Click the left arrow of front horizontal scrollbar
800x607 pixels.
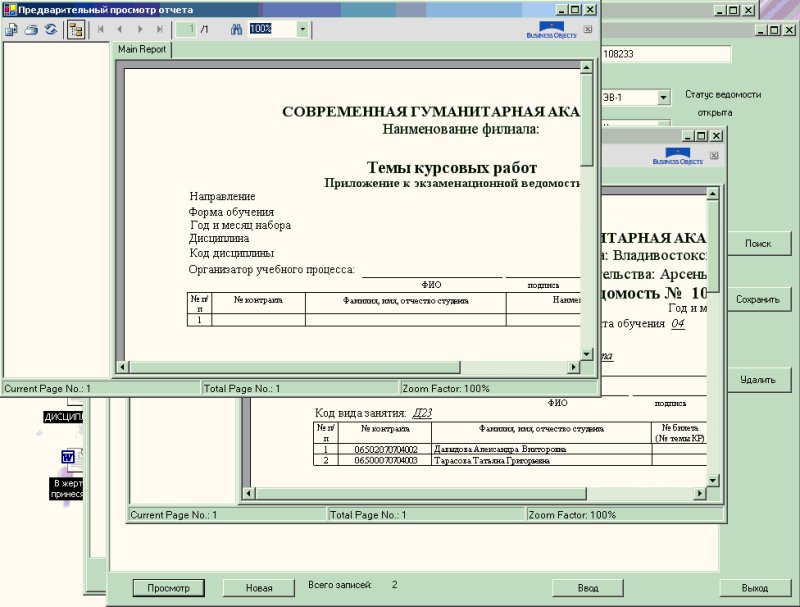coord(122,367)
